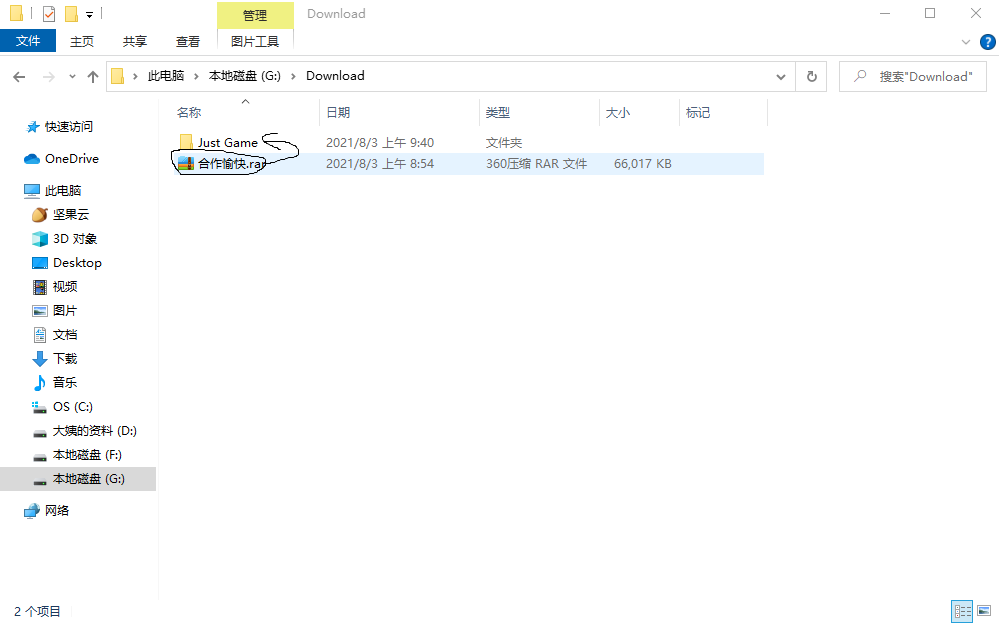Select the 管理 contextual tab header
This screenshot has height=623, width=999.
point(255,15)
